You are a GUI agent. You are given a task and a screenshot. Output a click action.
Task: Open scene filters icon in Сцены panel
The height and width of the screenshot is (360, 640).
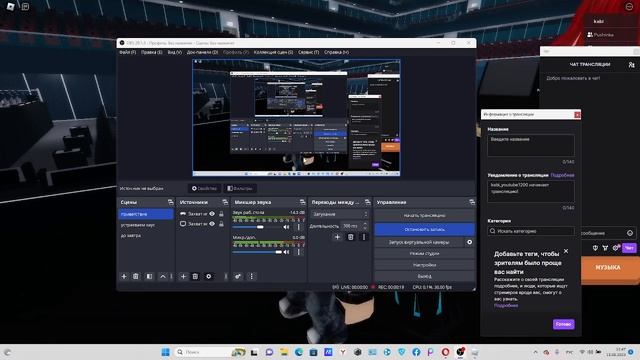[x=149, y=276]
